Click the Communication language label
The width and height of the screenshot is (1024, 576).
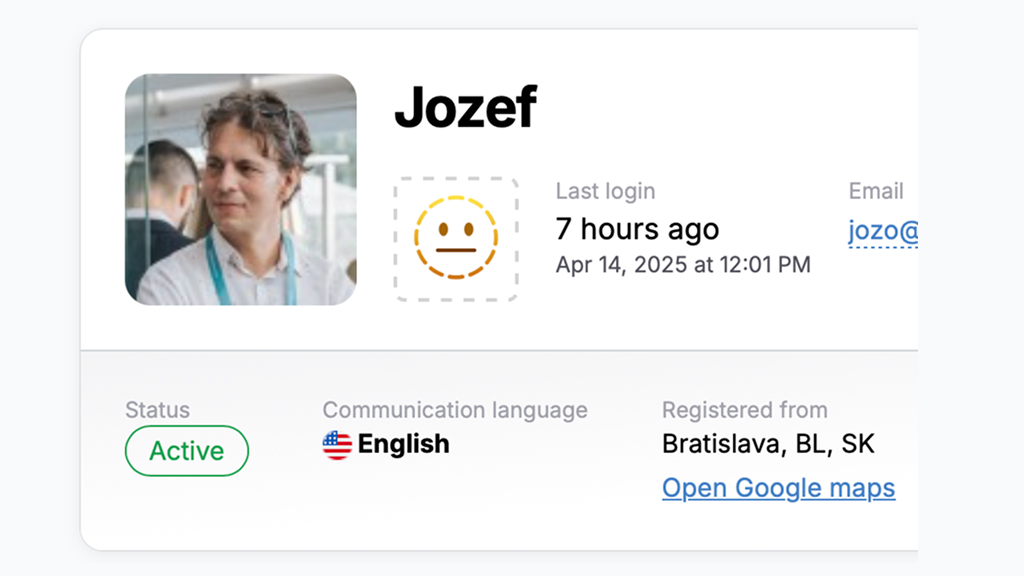click(455, 410)
